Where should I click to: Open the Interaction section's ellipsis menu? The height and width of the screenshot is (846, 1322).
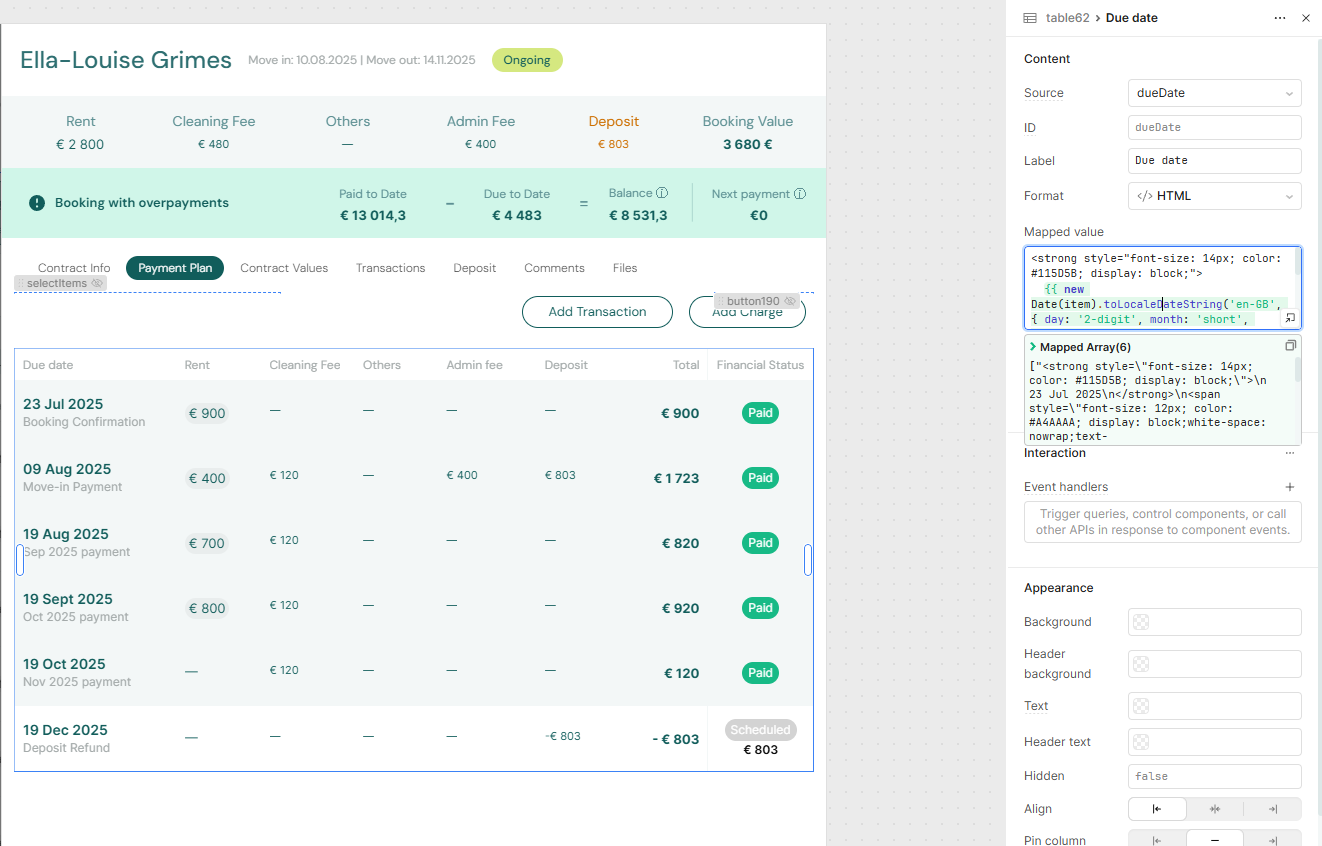(1289, 452)
